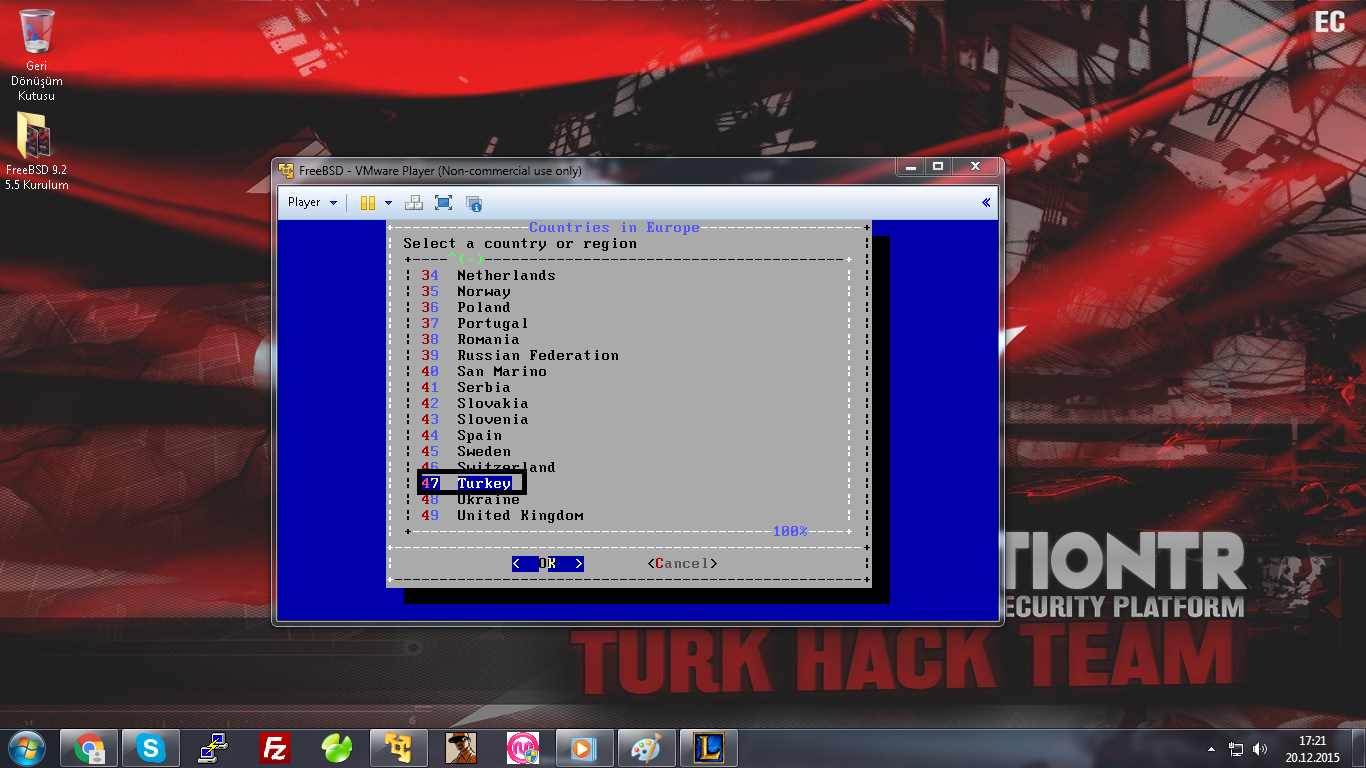Open the network status tray icon
The image size is (1366, 768).
pyautogui.click(x=1236, y=748)
